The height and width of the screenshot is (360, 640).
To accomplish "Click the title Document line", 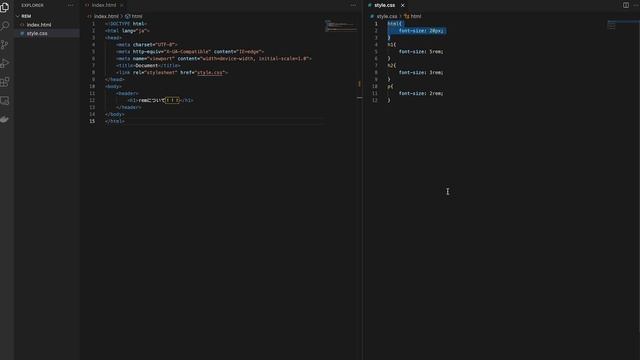I will tap(148, 65).
